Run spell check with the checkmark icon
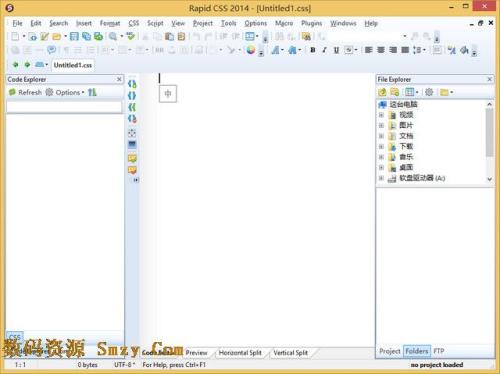The height and width of the screenshot is (374, 500). pos(131,36)
